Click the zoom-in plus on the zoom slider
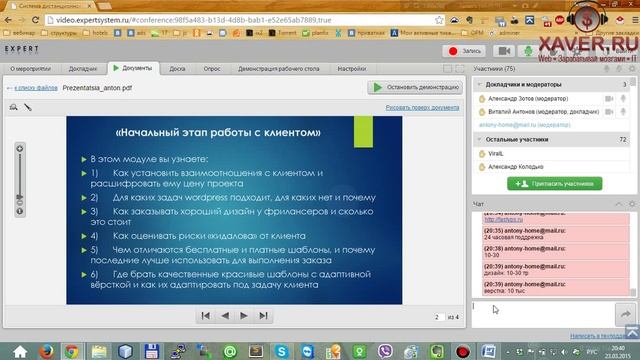Viewport: 640px width, 360px height. [x=20, y=149]
